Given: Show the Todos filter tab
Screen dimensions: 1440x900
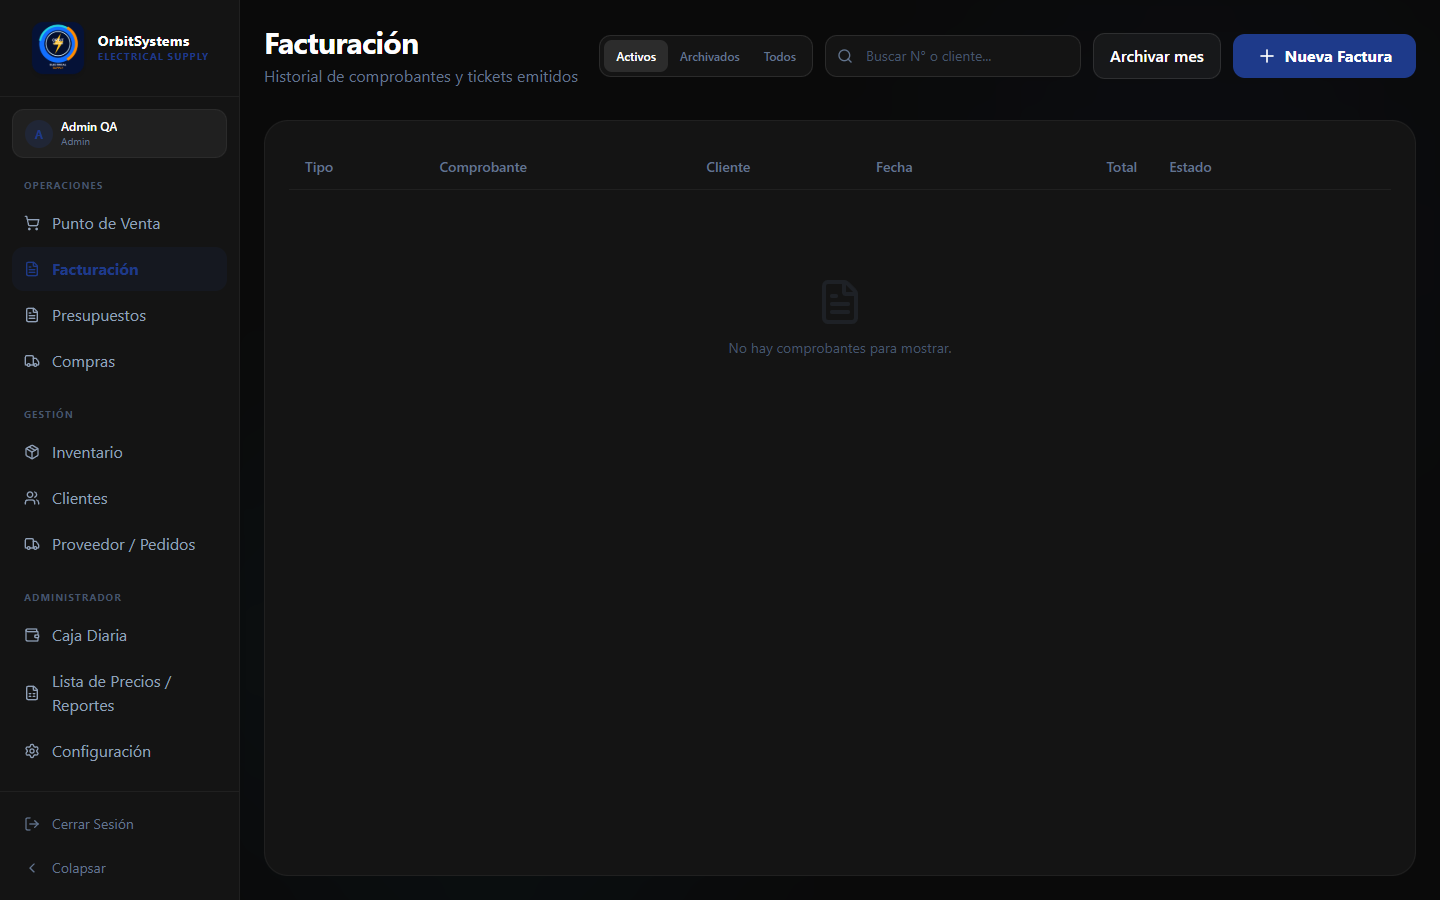Looking at the screenshot, I should point(780,57).
